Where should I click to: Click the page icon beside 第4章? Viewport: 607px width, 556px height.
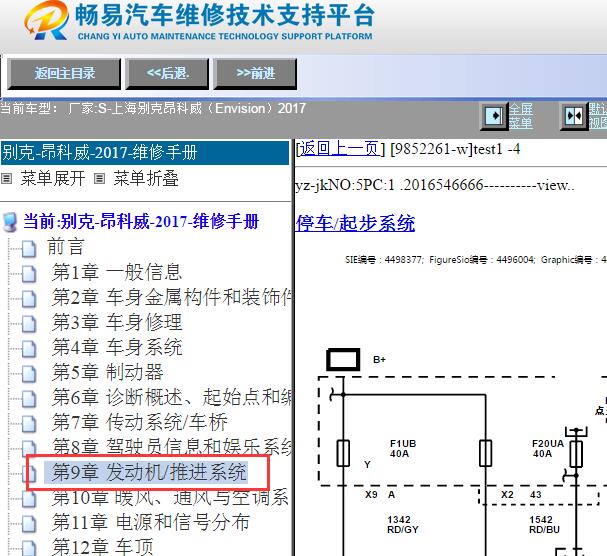pyautogui.click(x=29, y=348)
